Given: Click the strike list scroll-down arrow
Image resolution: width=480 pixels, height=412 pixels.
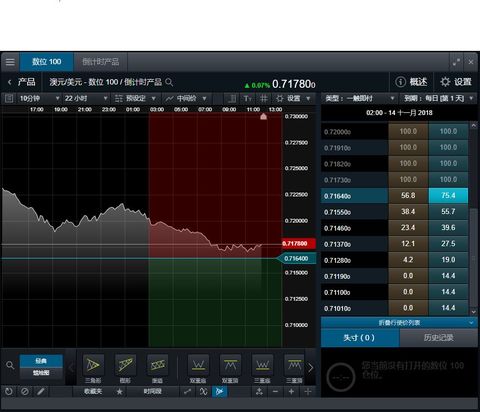Looking at the screenshot, I should click(474, 312).
